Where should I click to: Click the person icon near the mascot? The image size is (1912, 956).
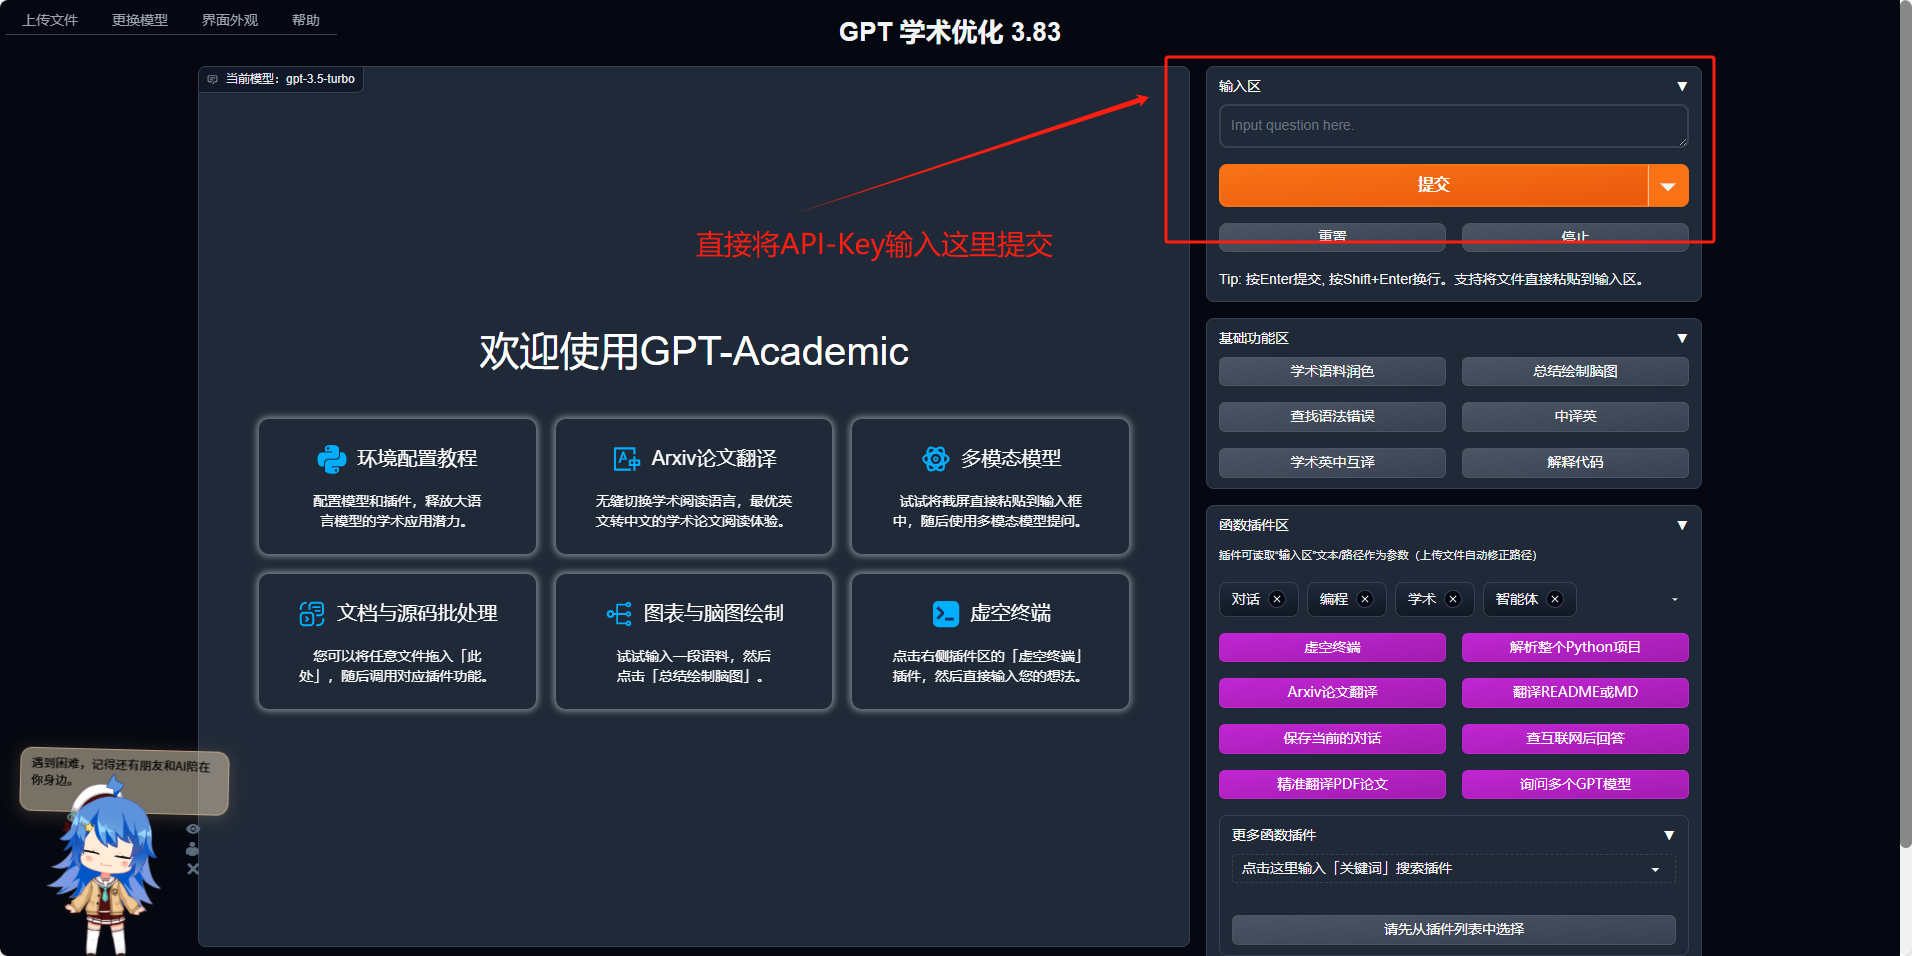tap(192, 849)
